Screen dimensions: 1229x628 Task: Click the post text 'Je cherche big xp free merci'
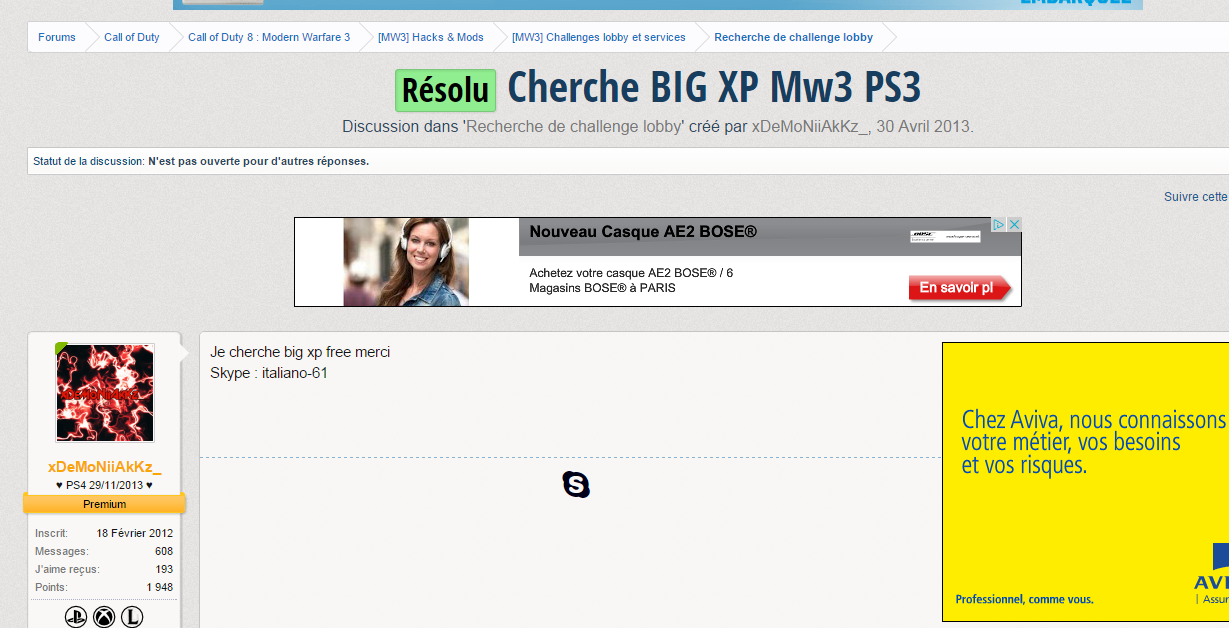point(300,352)
